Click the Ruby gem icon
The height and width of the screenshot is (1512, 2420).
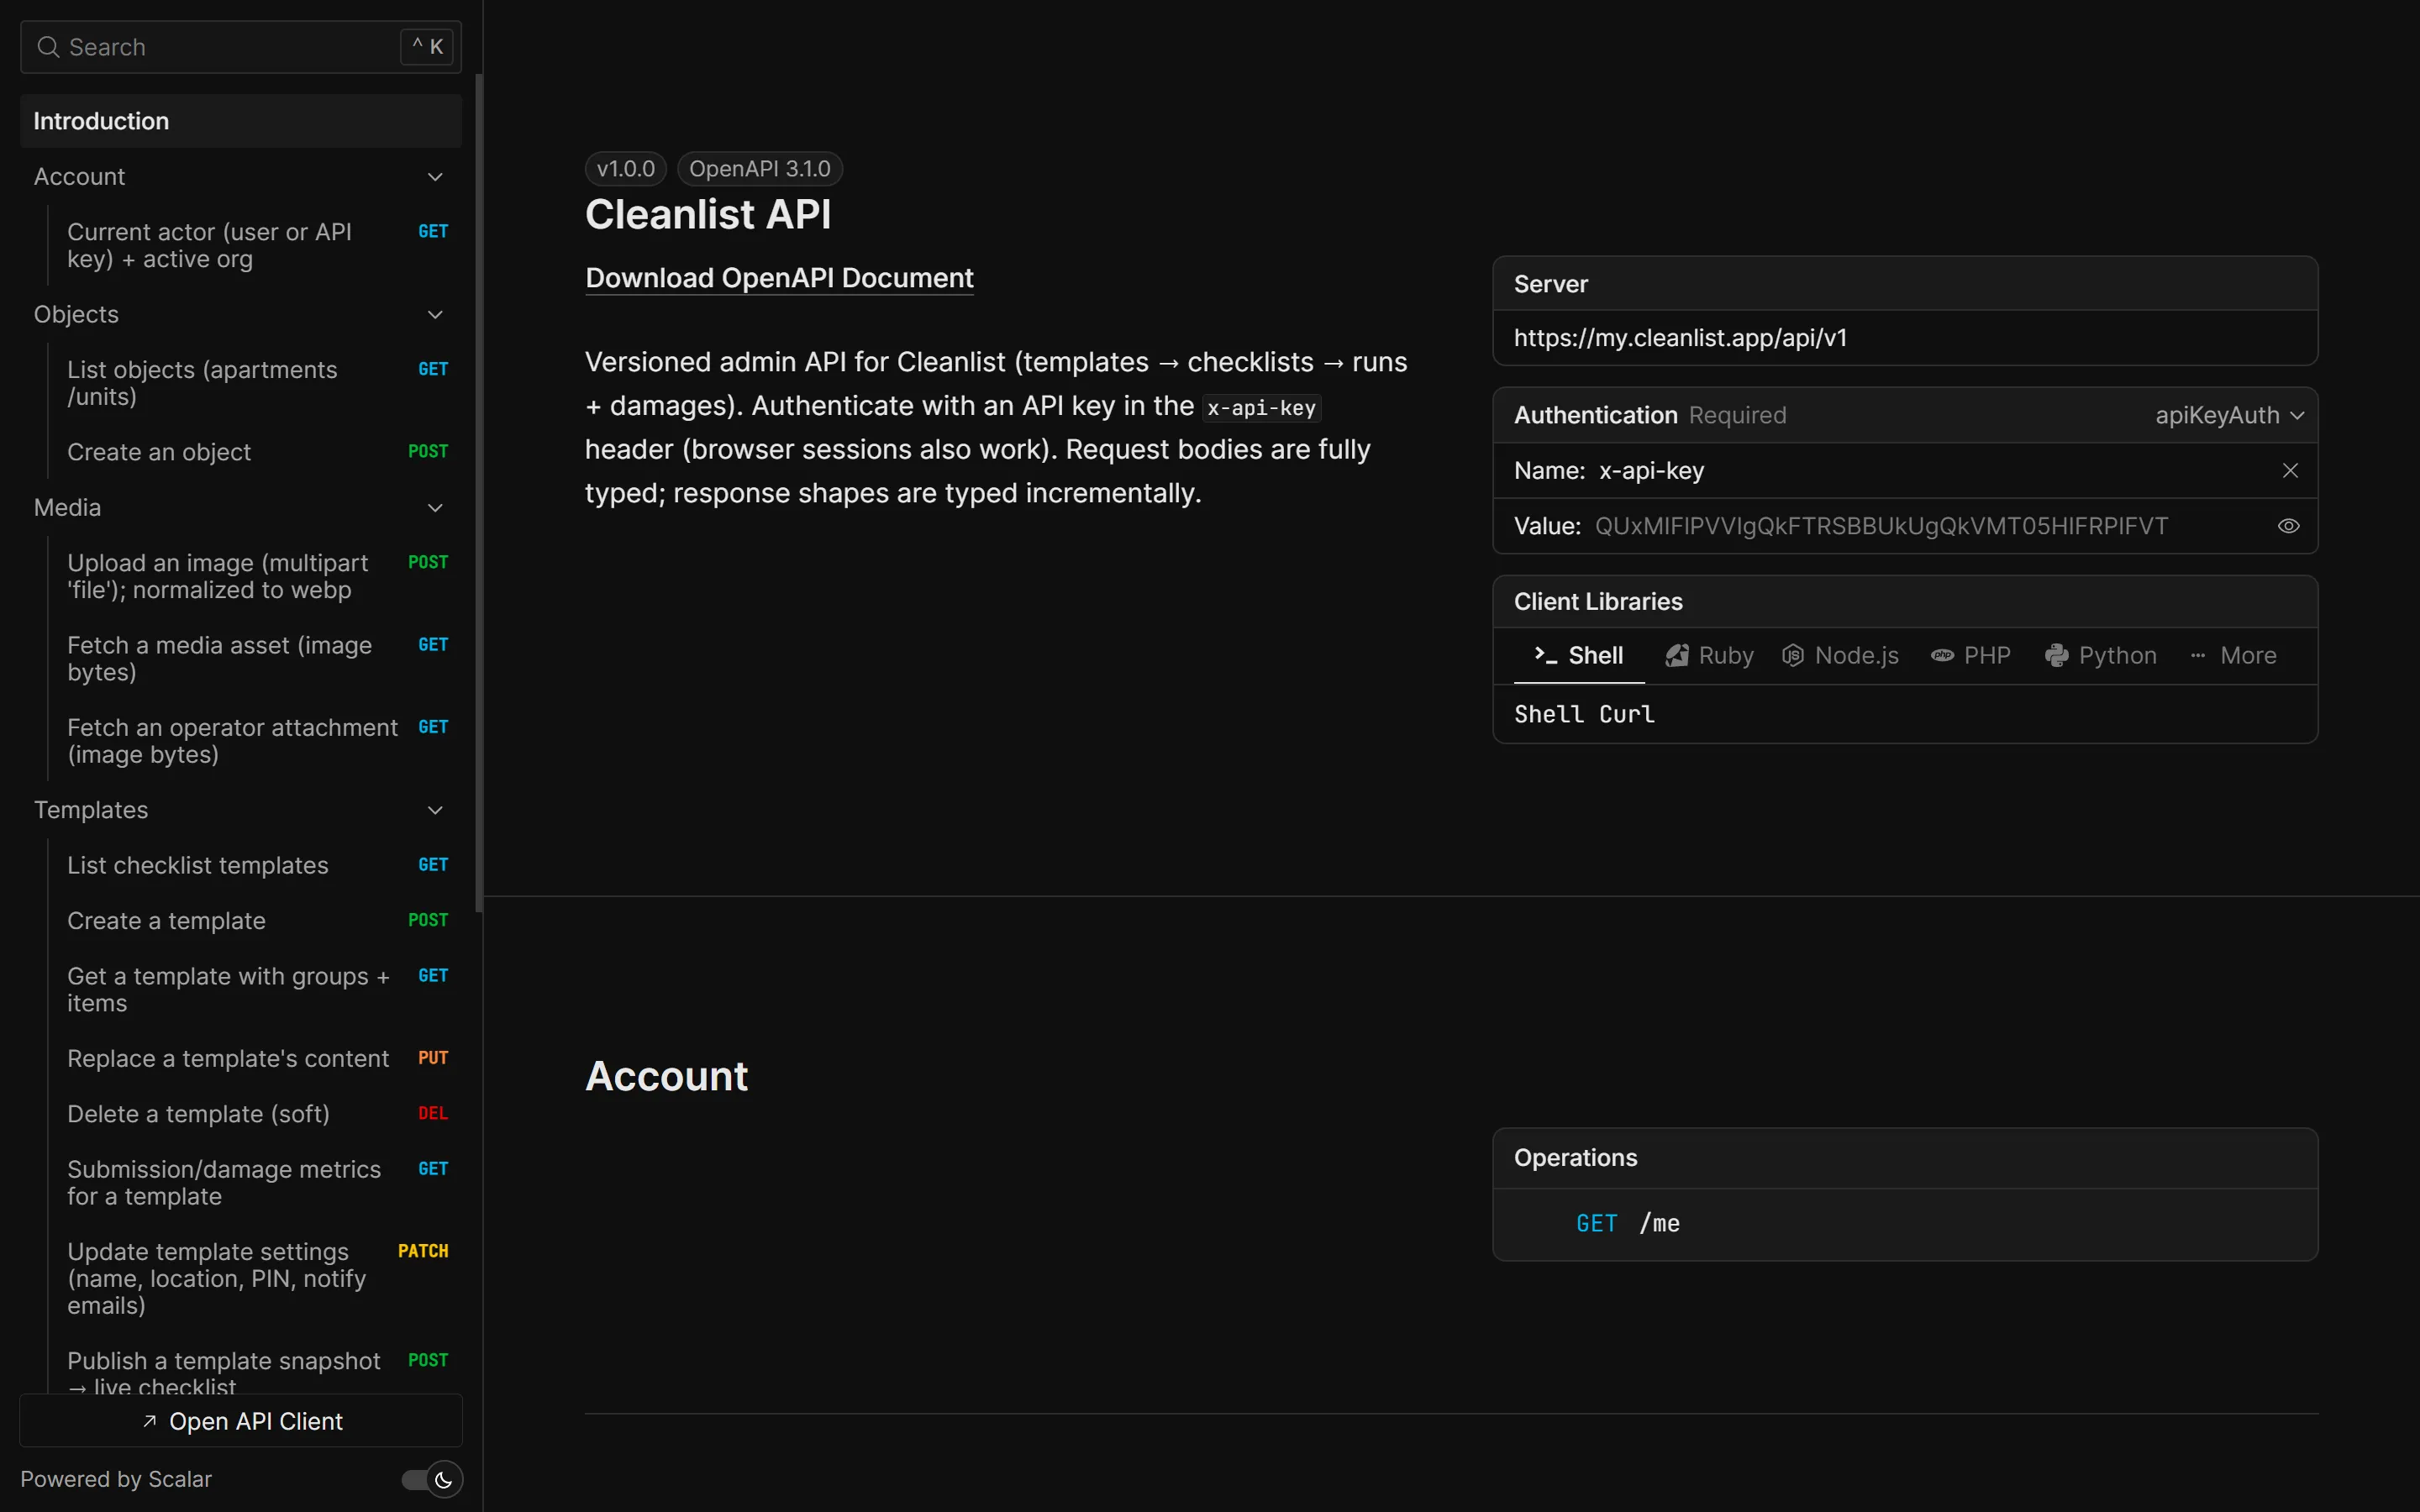1677,655
